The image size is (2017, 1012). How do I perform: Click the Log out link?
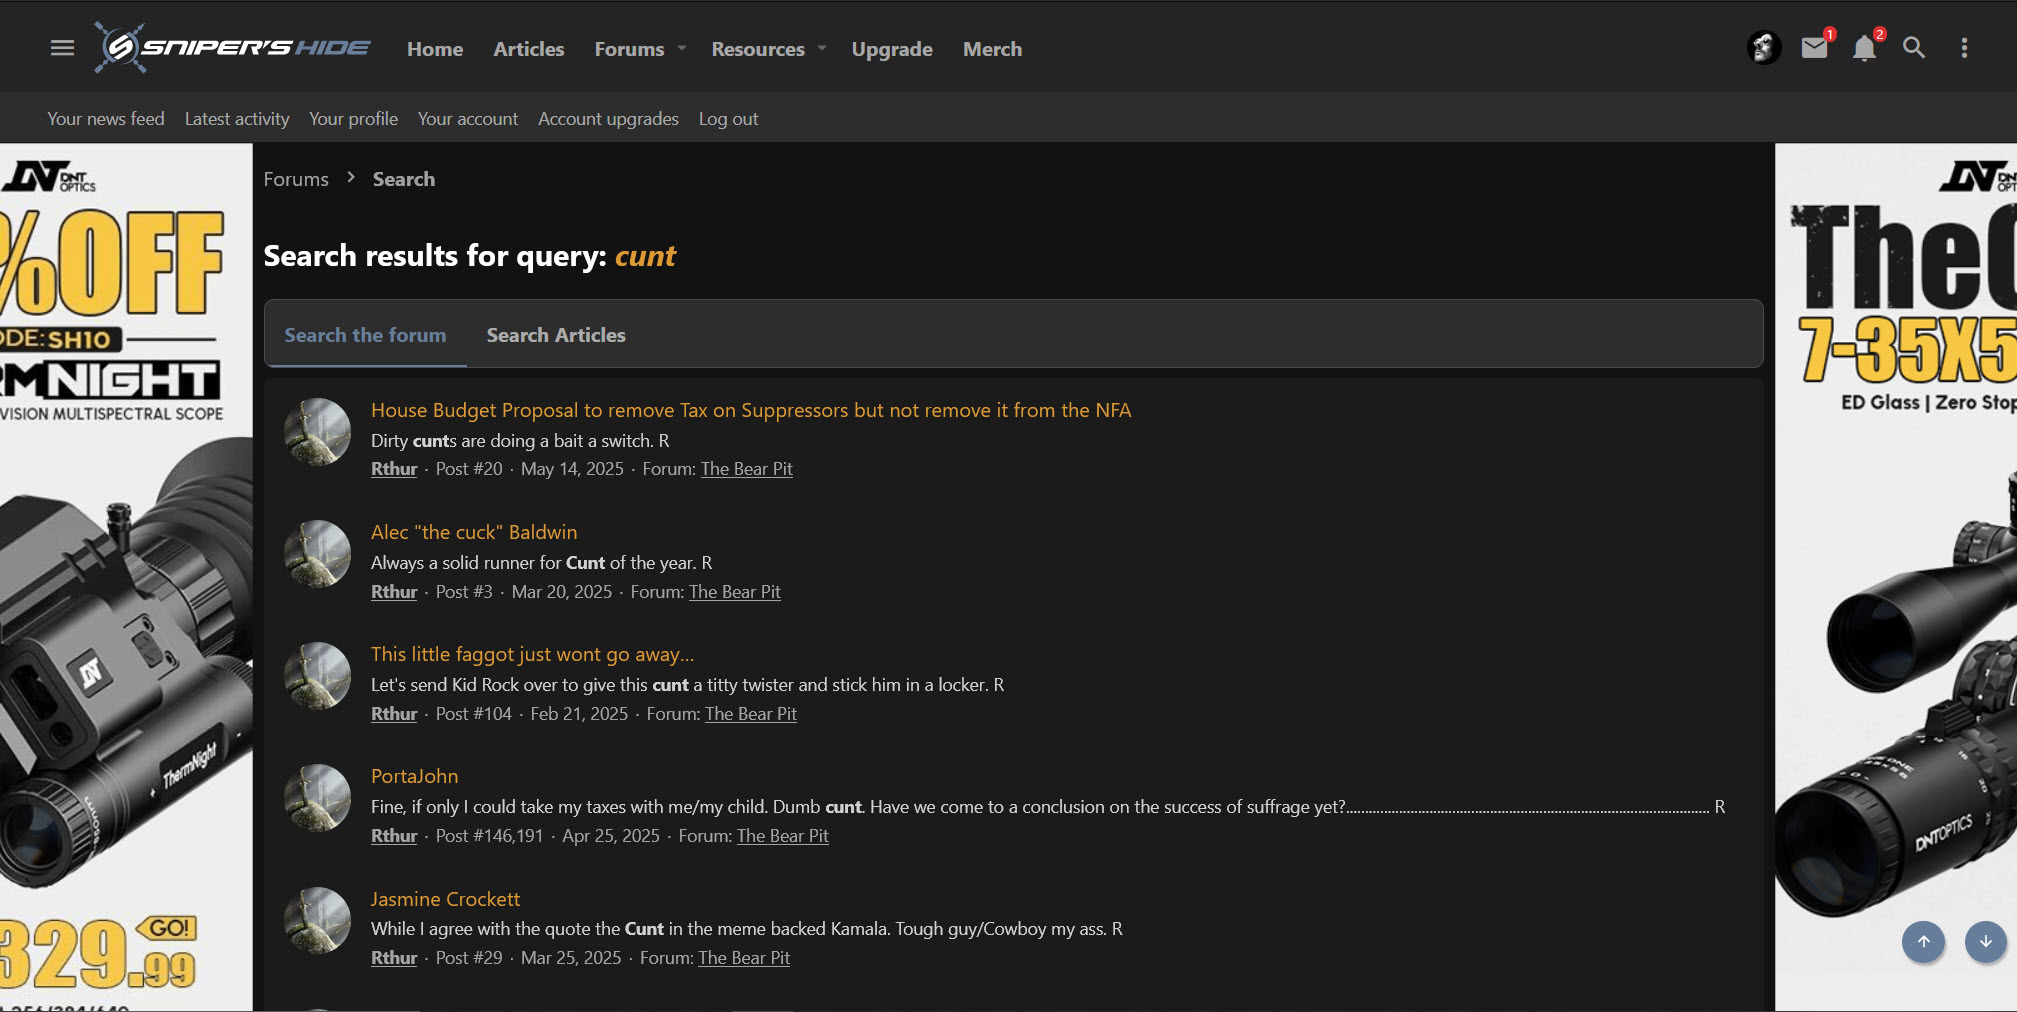[x=728, y=119]
